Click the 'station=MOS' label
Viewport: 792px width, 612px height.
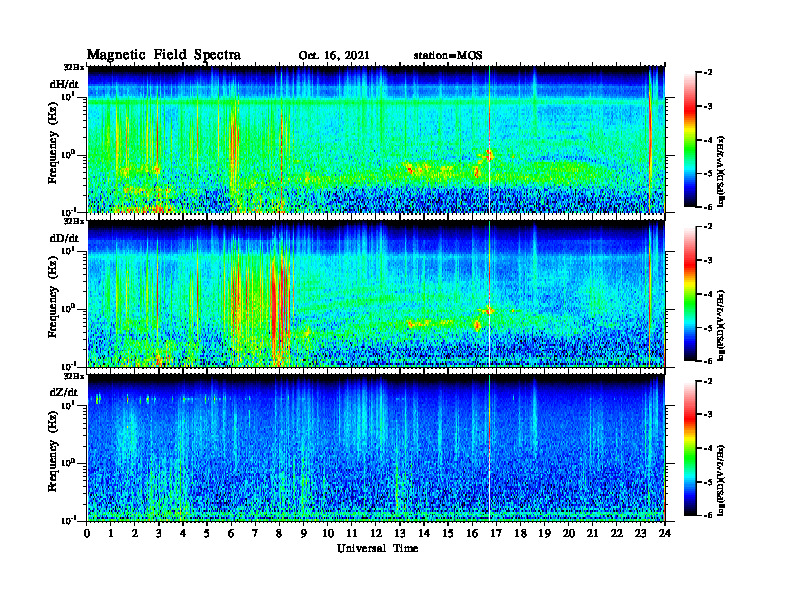click(448, 56)
